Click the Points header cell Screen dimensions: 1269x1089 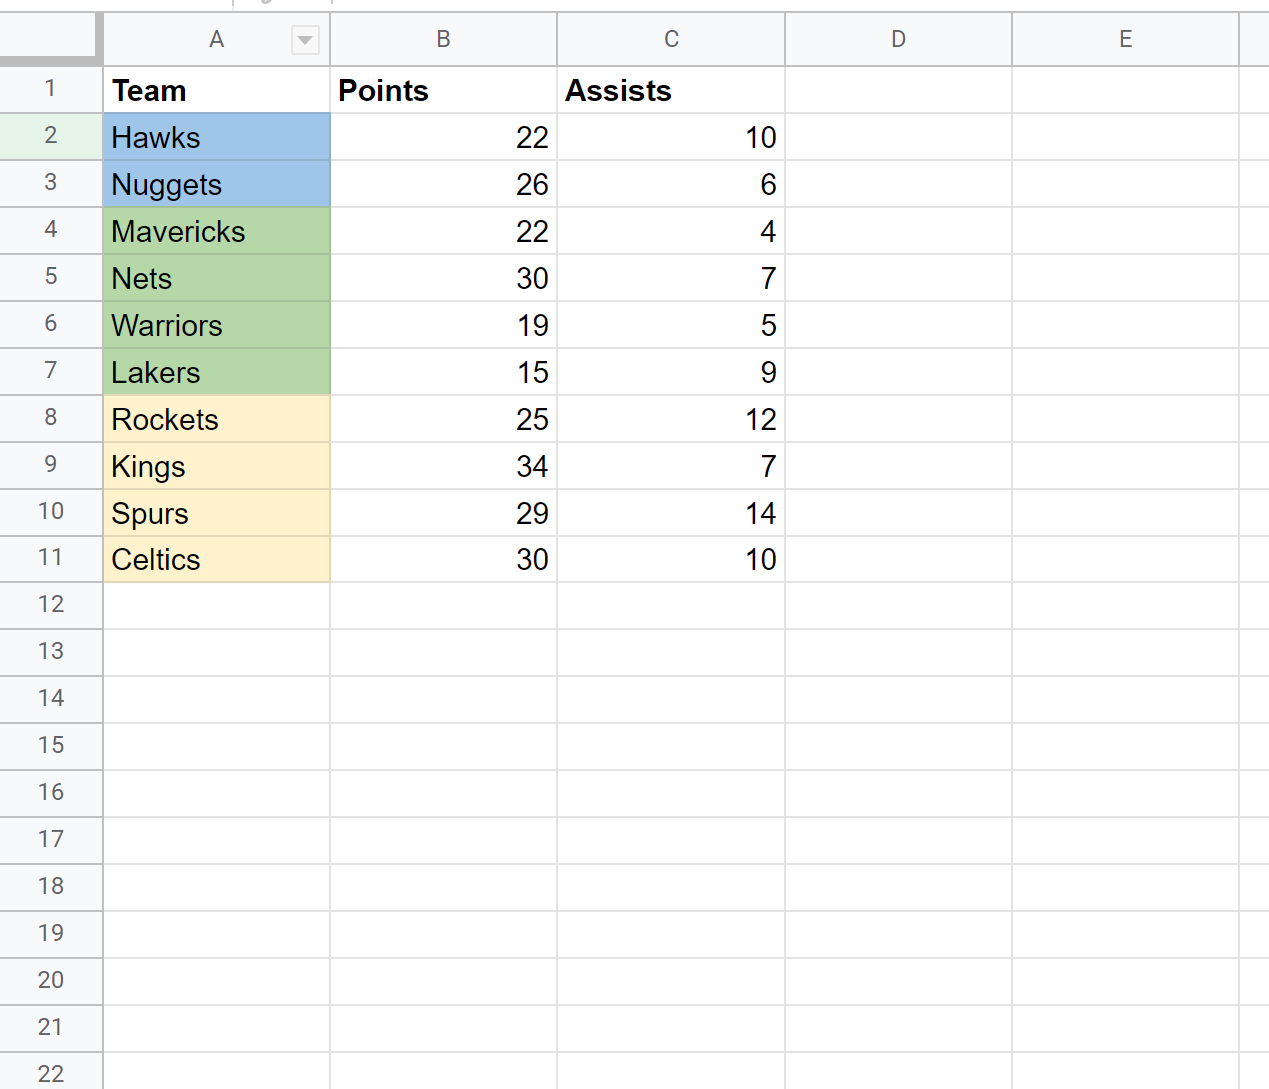(443, 90)
